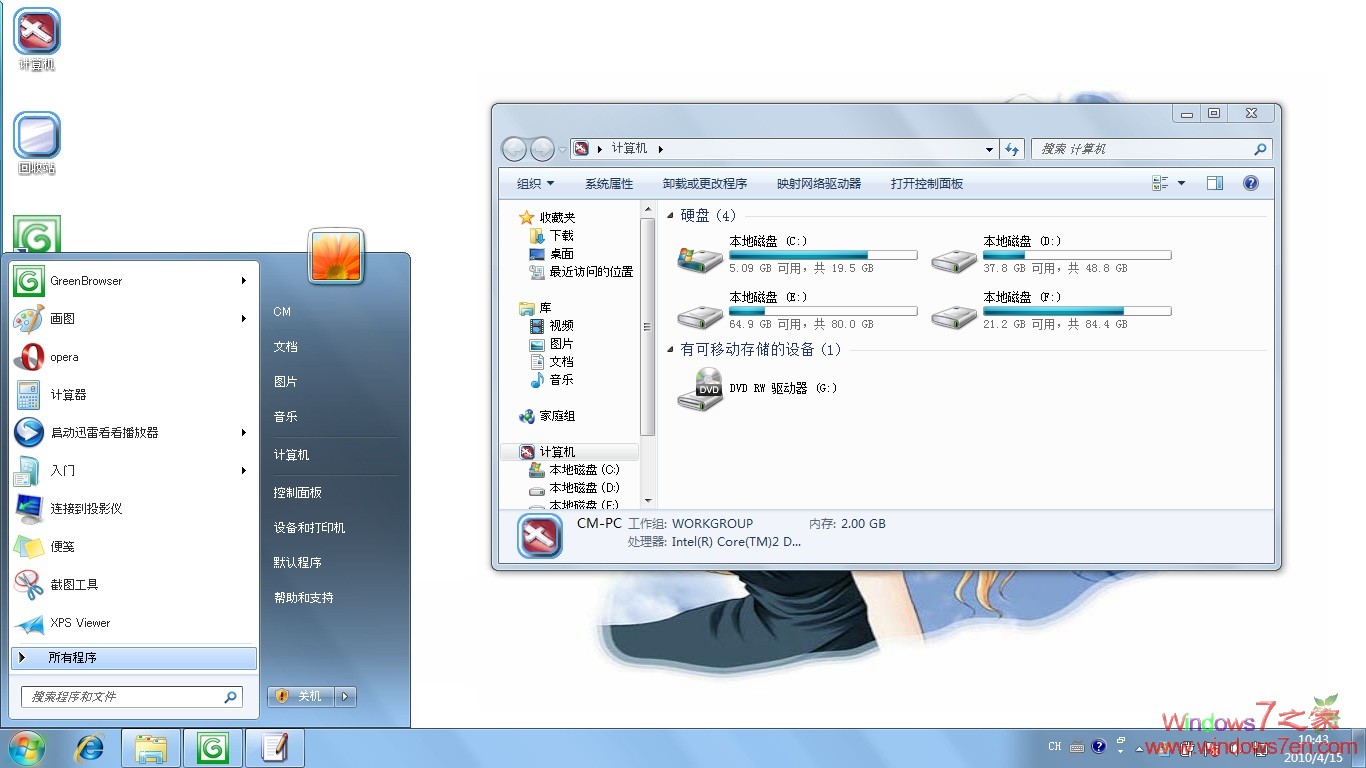Open Sticky Notes (便笺)
This screenshot has height=768, width=1366.
[134, 547]
